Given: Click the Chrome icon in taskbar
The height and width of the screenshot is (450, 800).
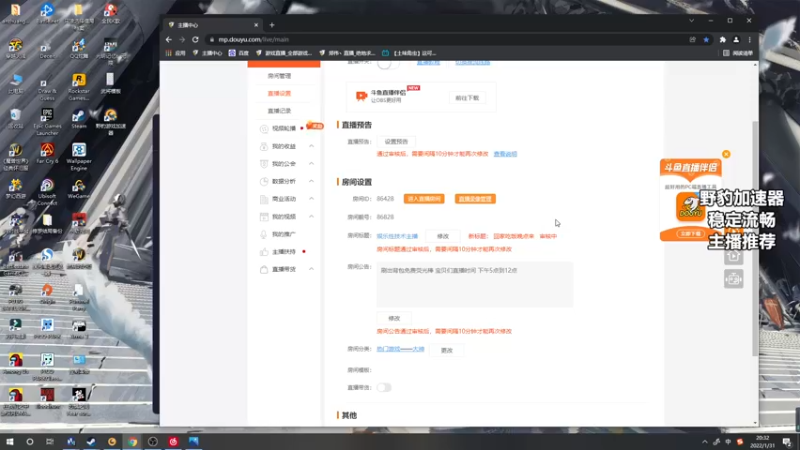Looking at the screenshot, I should 133,442.
